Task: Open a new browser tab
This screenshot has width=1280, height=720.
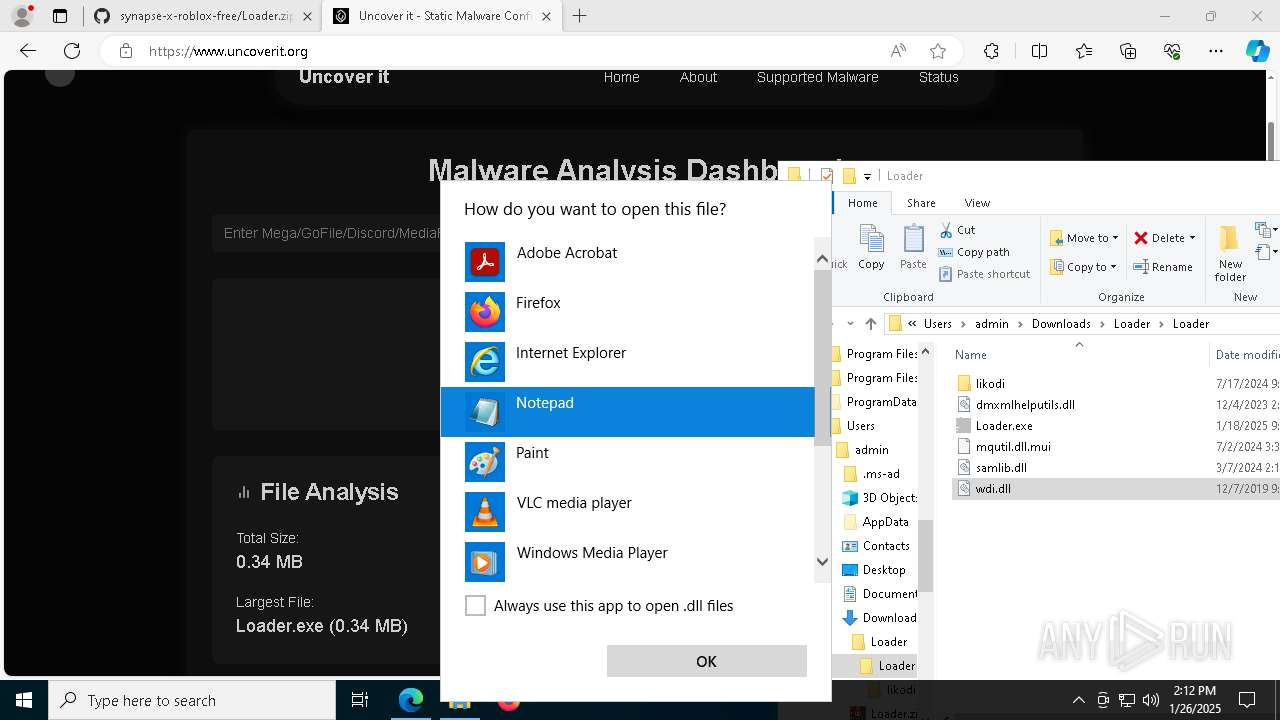Action: 580,16
